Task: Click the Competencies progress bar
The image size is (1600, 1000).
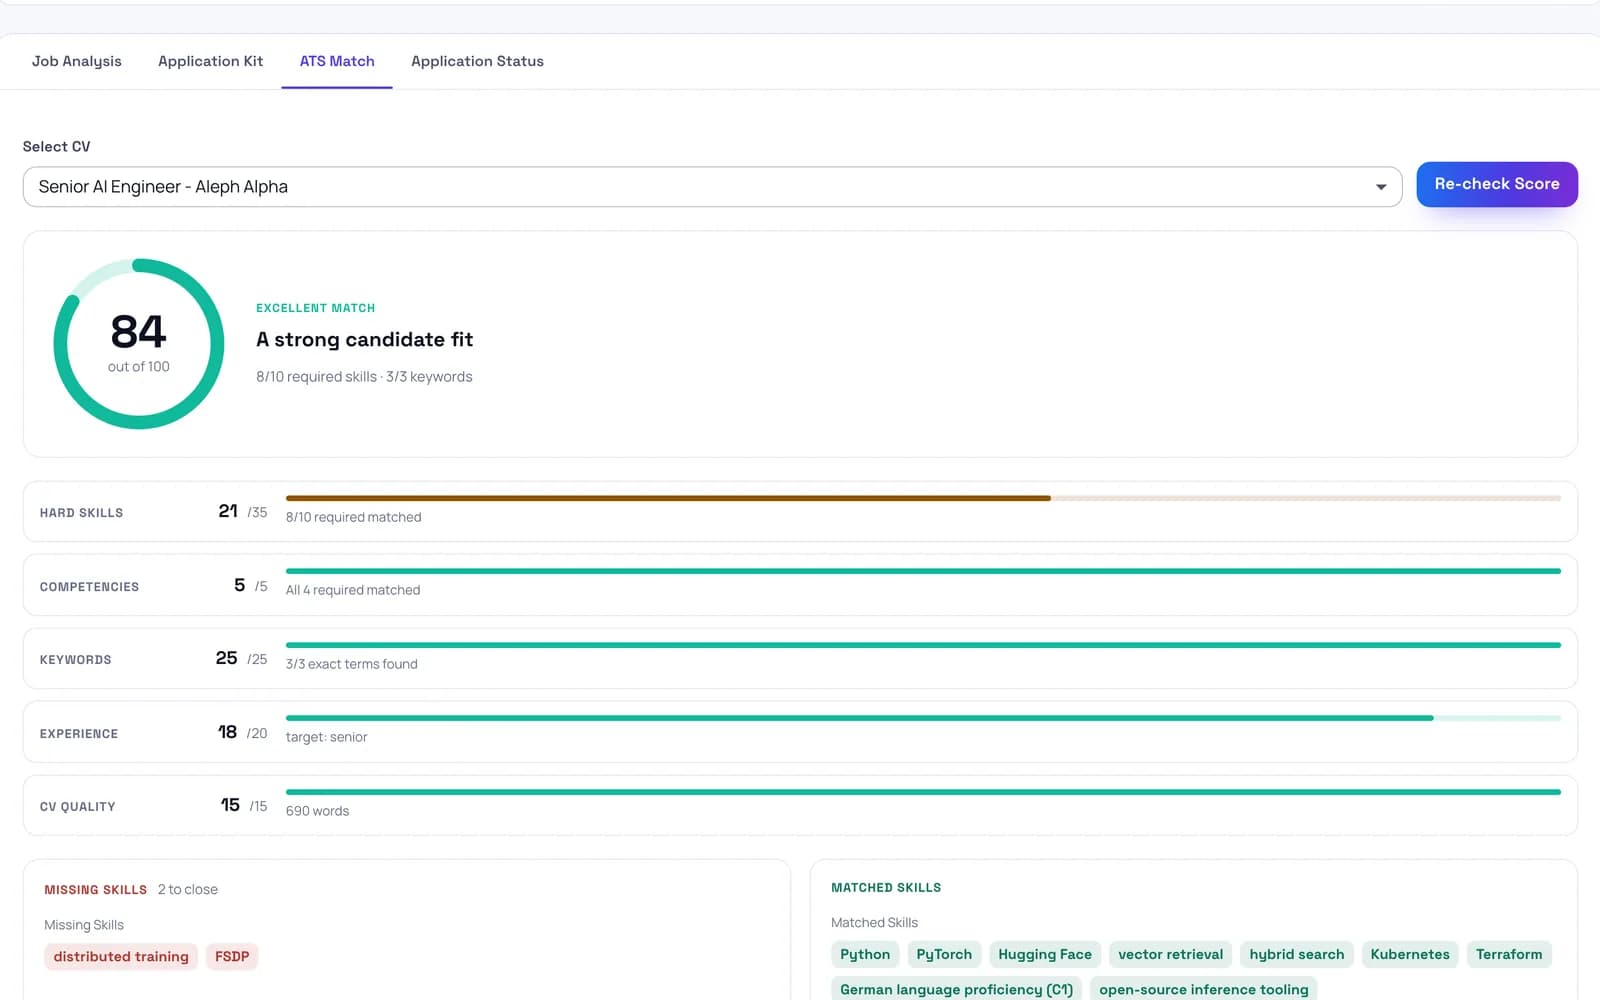Action: coord(923,571)
